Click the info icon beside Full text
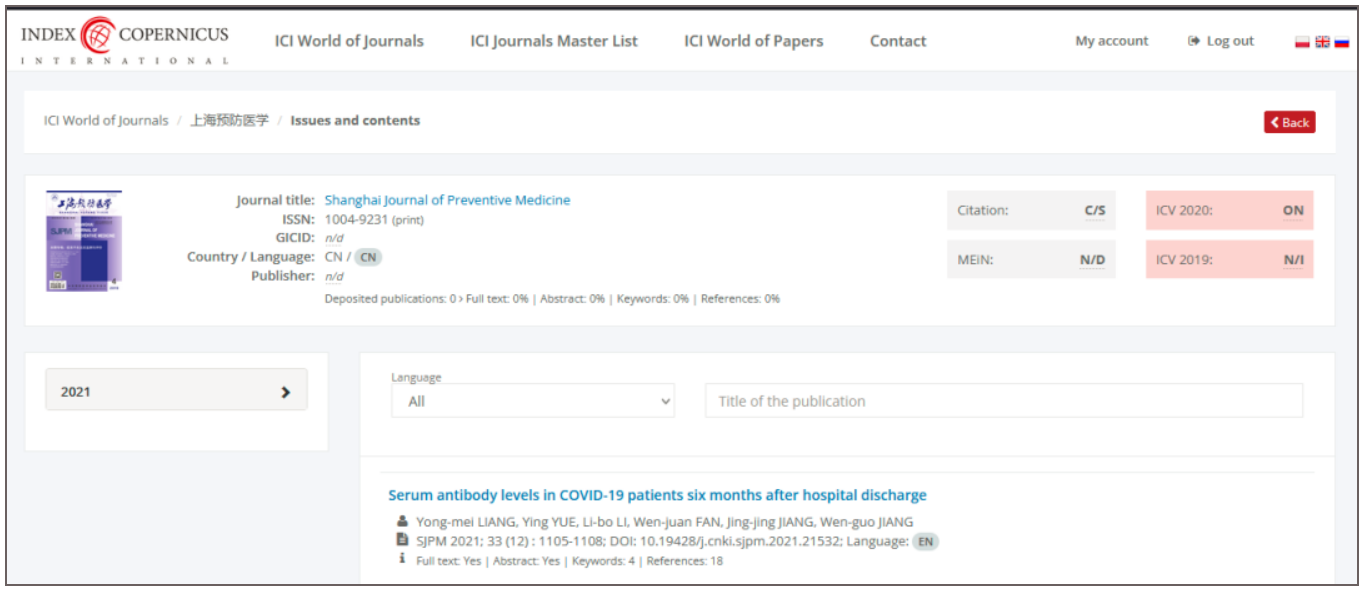 [x=402, y=560]
